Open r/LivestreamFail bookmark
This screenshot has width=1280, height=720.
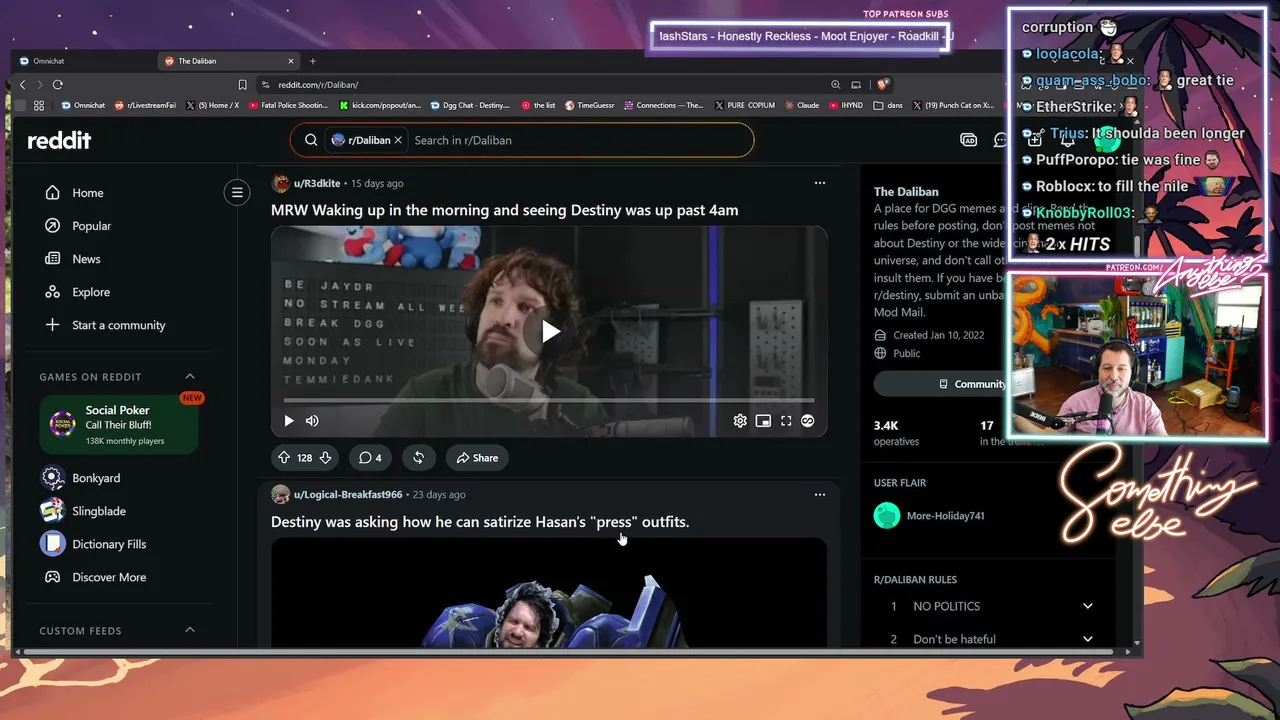coord(145,105)
